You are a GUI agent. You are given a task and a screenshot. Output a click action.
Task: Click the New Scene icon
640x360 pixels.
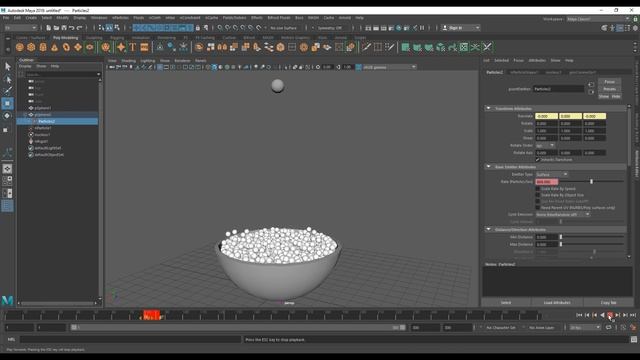coord(49,28)
